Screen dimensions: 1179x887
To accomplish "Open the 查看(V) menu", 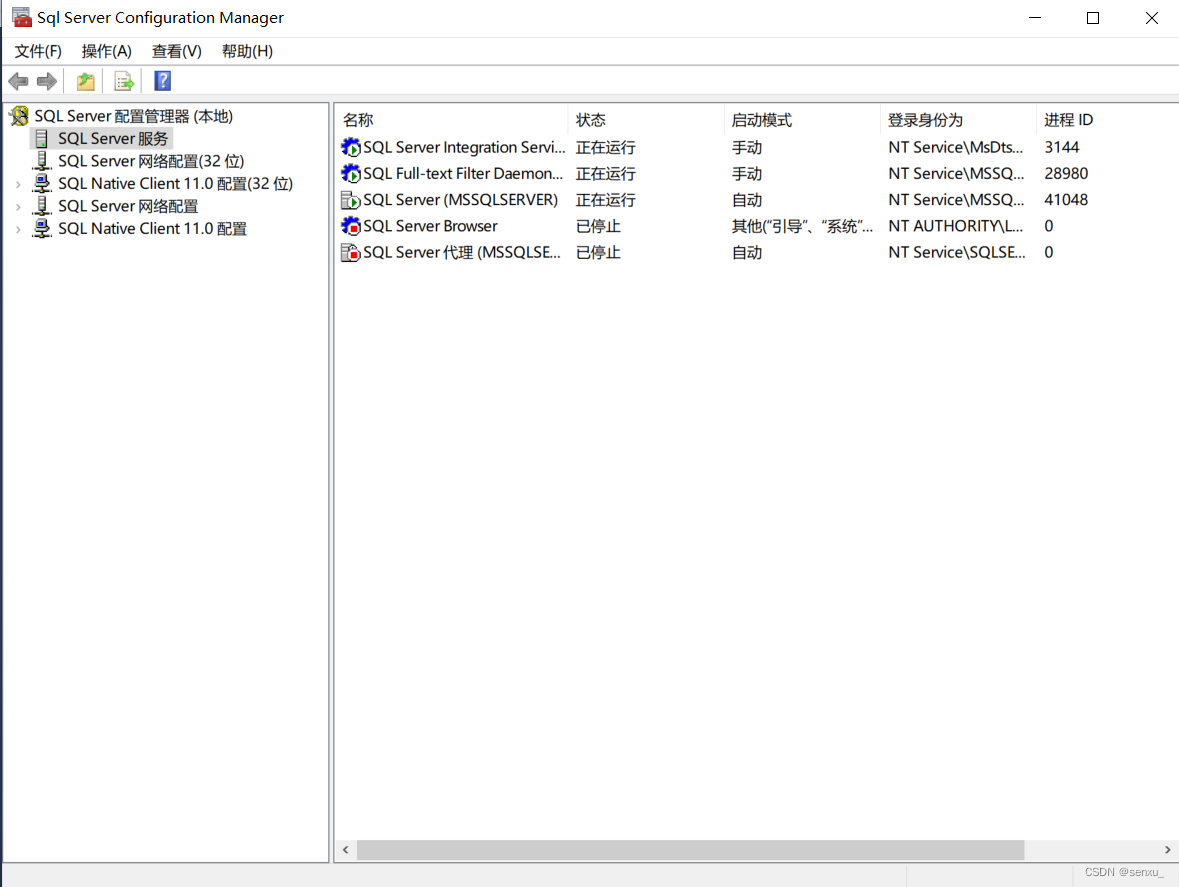I will click(176, 51).
